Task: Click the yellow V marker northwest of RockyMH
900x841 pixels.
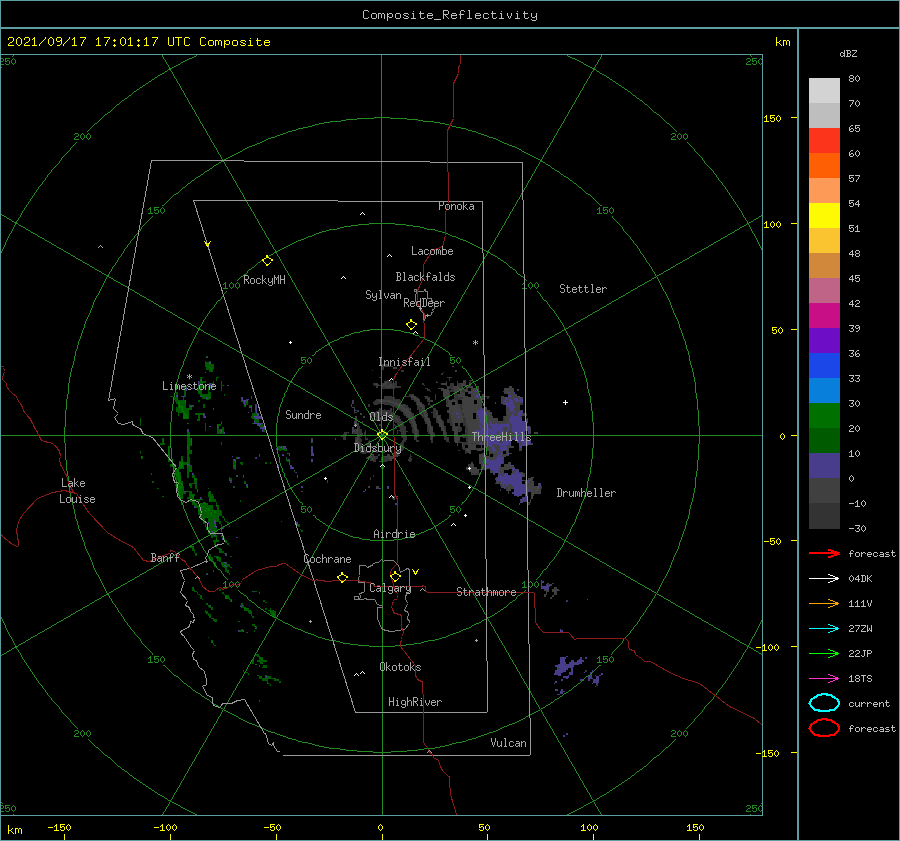Action: (208, 244)
